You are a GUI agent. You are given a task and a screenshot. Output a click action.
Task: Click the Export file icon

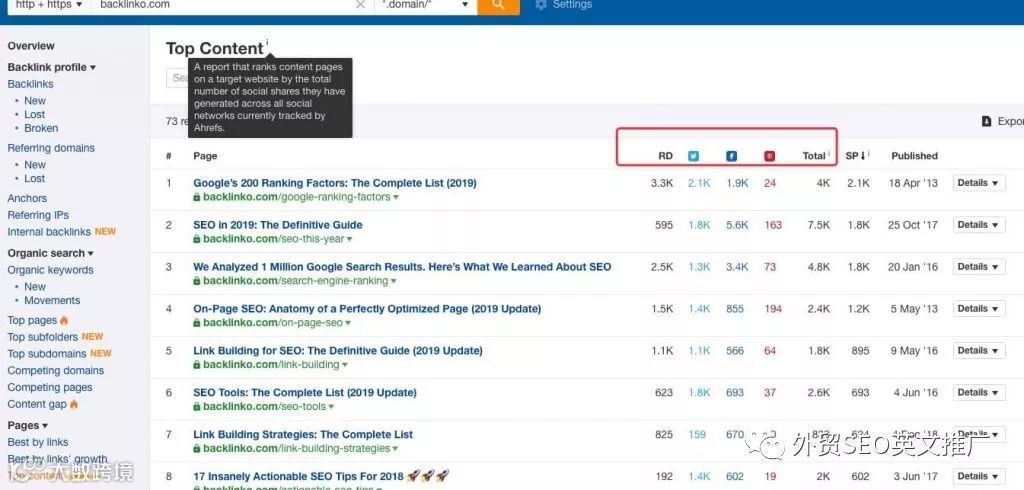point(987,122)
